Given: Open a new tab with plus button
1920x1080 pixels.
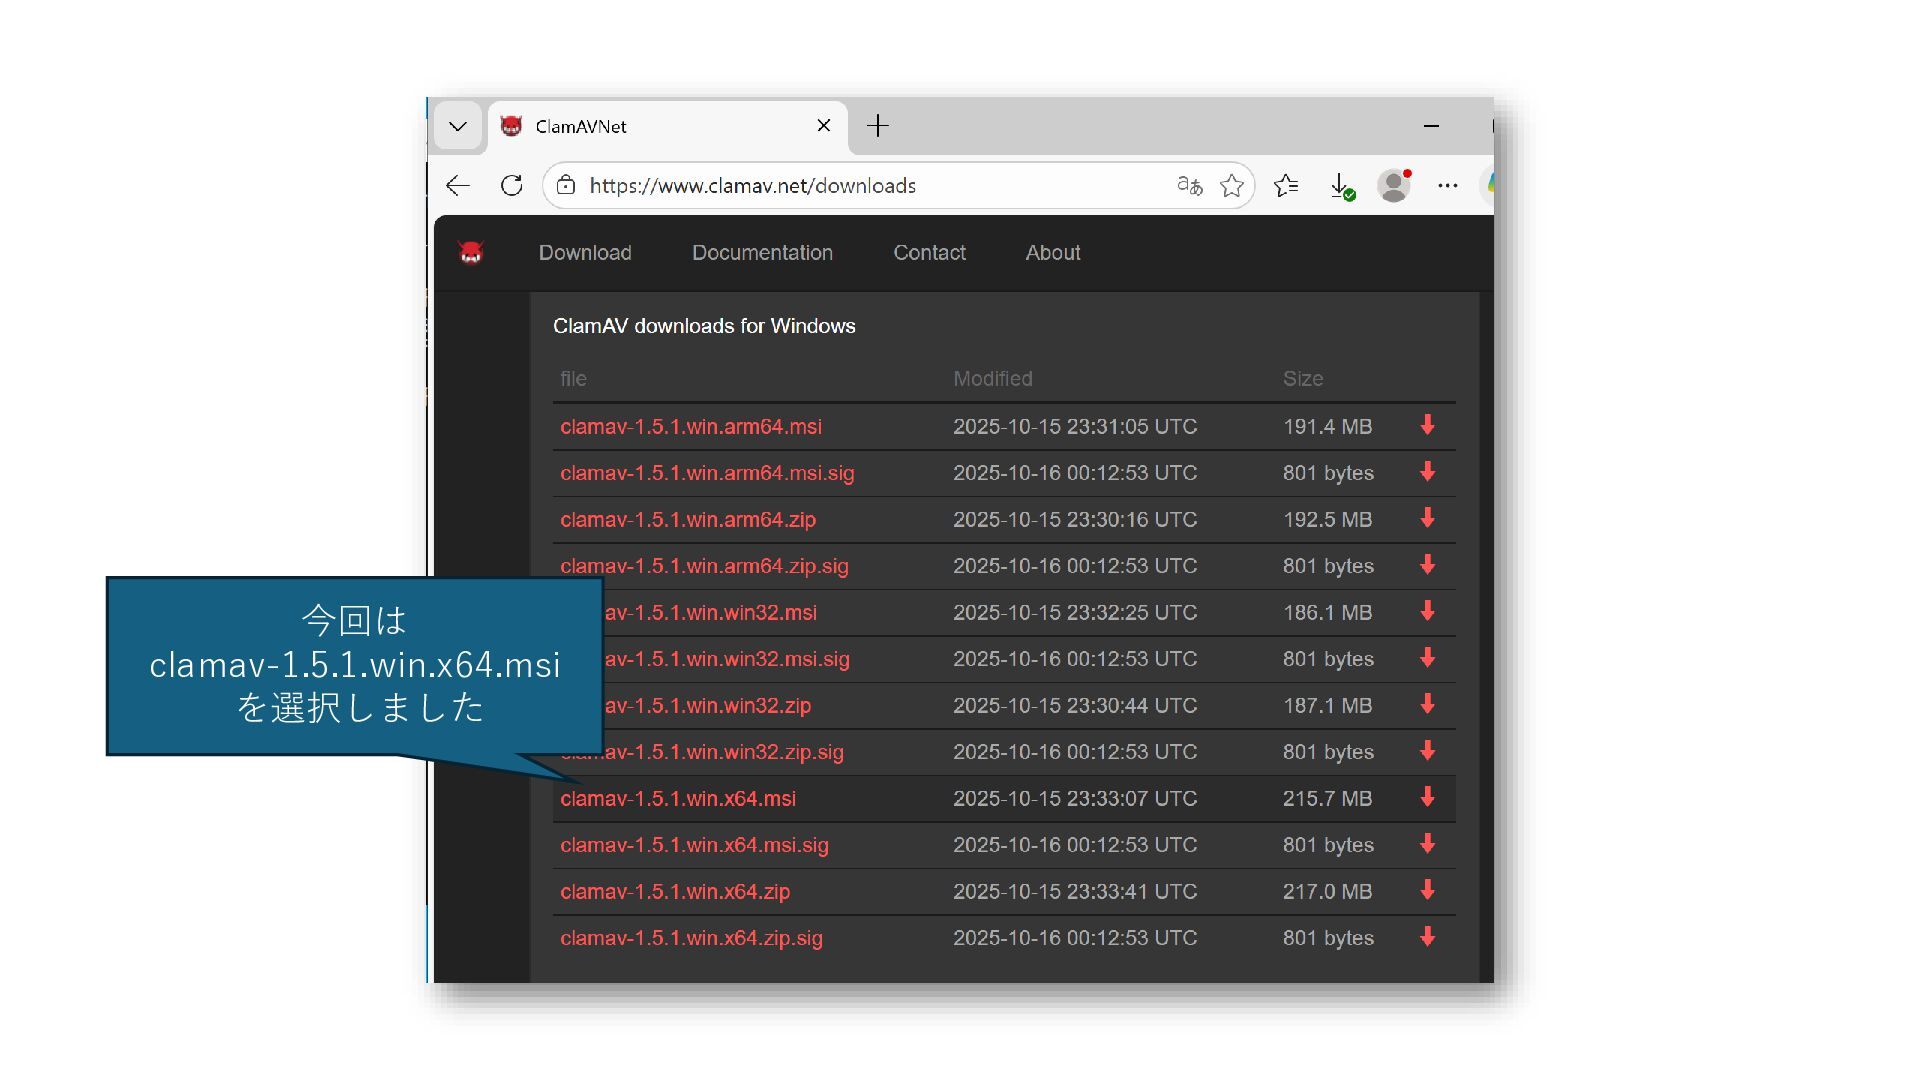Looking at the screenshot, I should coord(878,126).
